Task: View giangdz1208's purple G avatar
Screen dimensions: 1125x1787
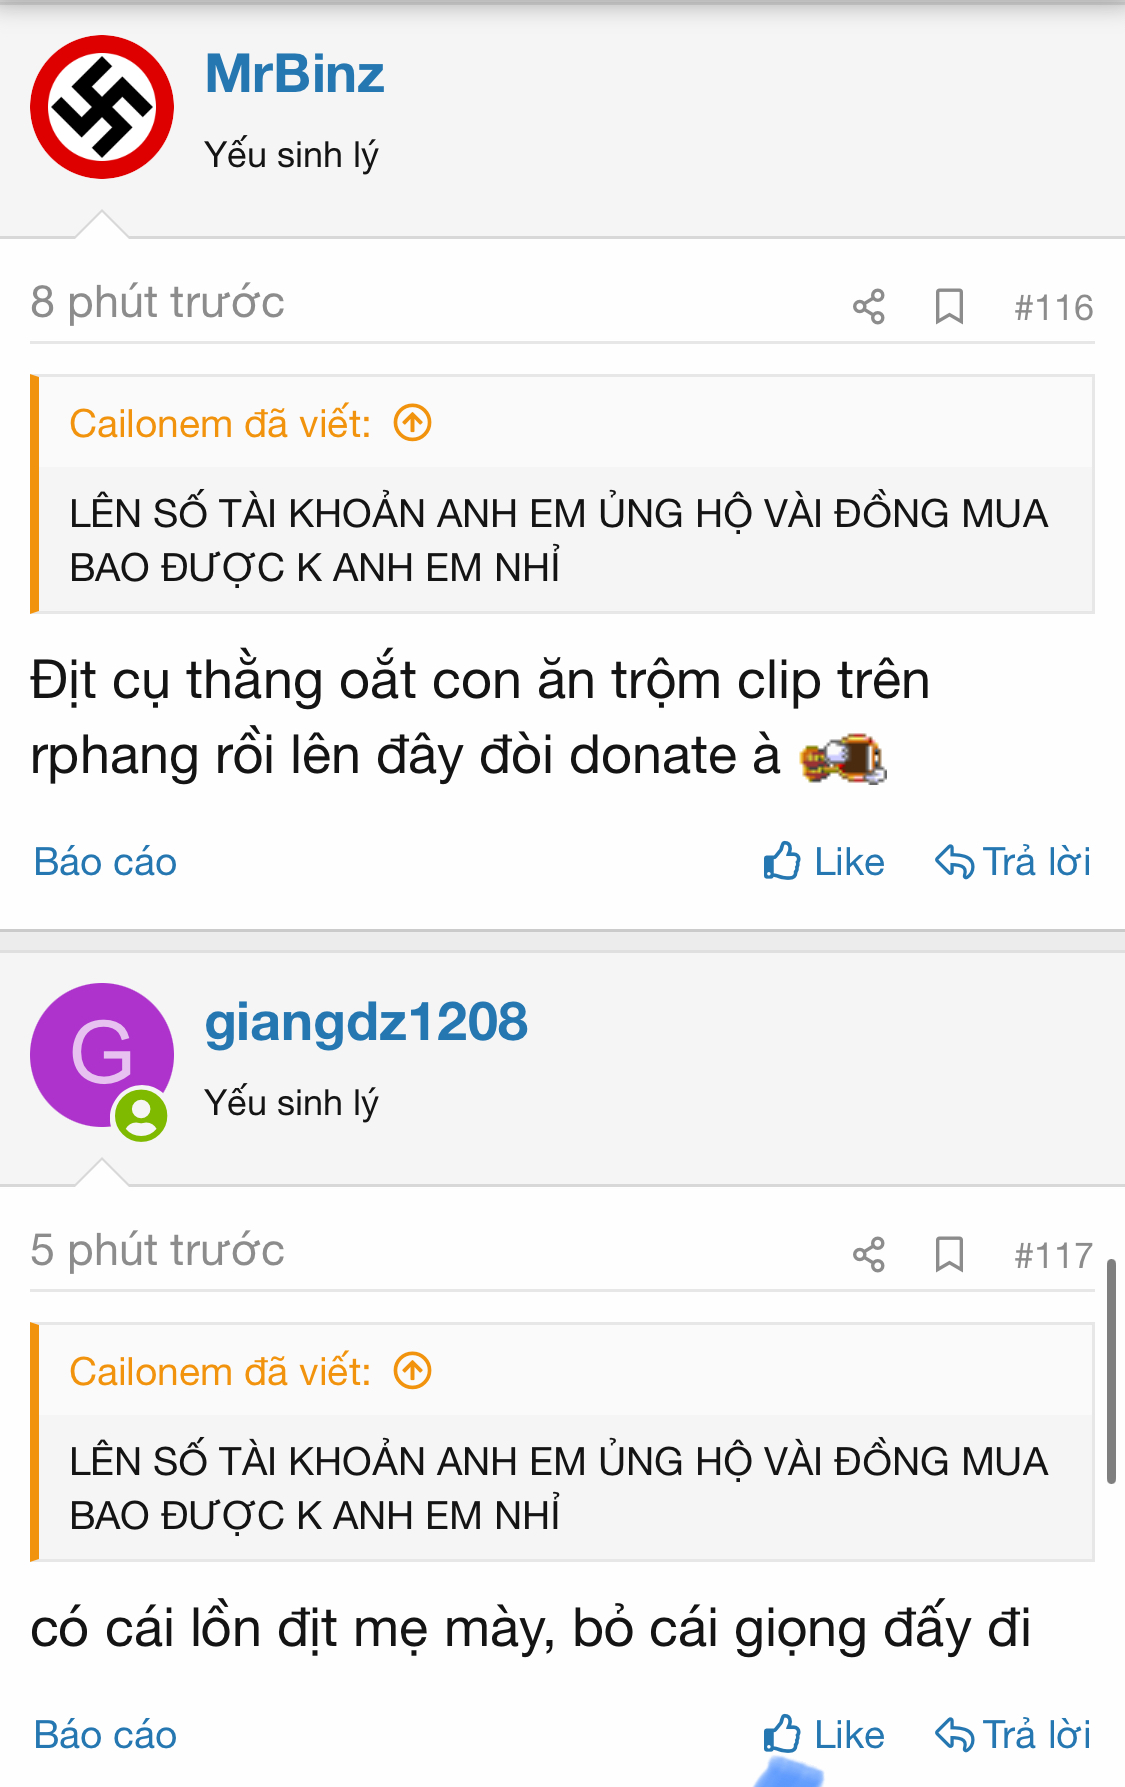Action: click(102, 1055)
